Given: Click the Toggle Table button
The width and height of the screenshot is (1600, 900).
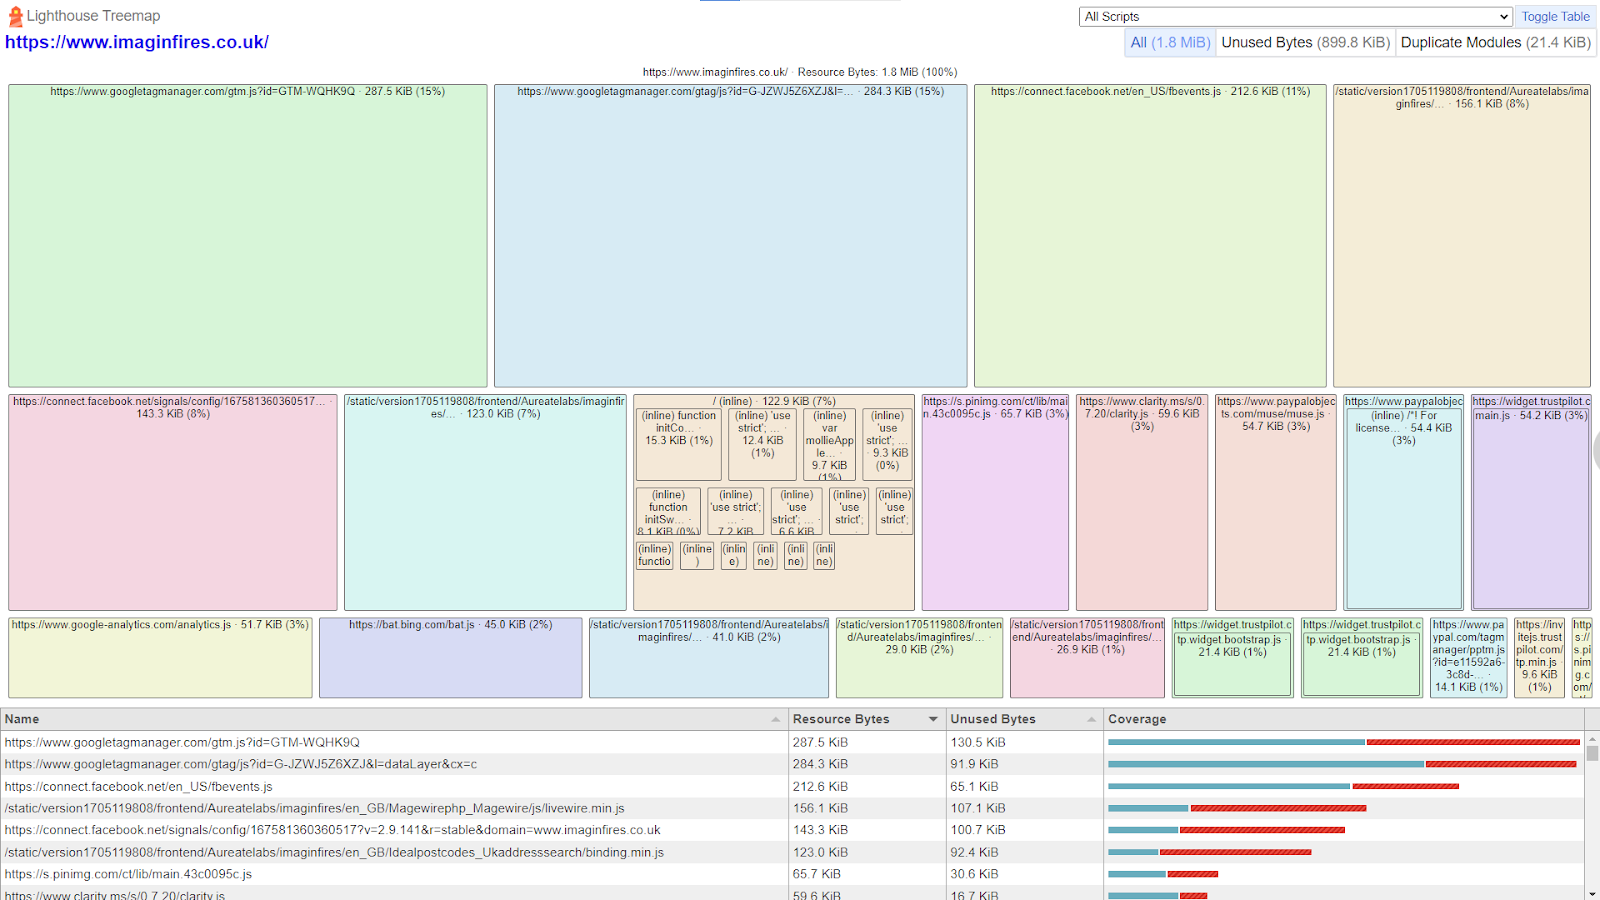Looking at the screenshot, I should [x=1555, y=17].
